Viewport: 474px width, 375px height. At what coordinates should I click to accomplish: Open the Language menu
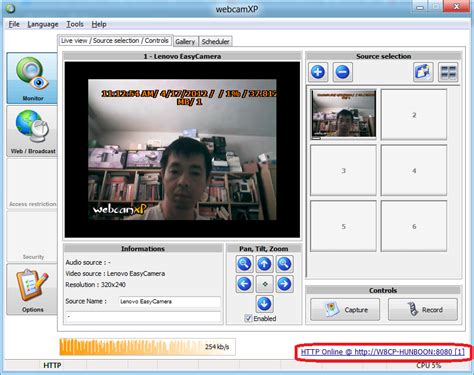[x=43, y=24]
